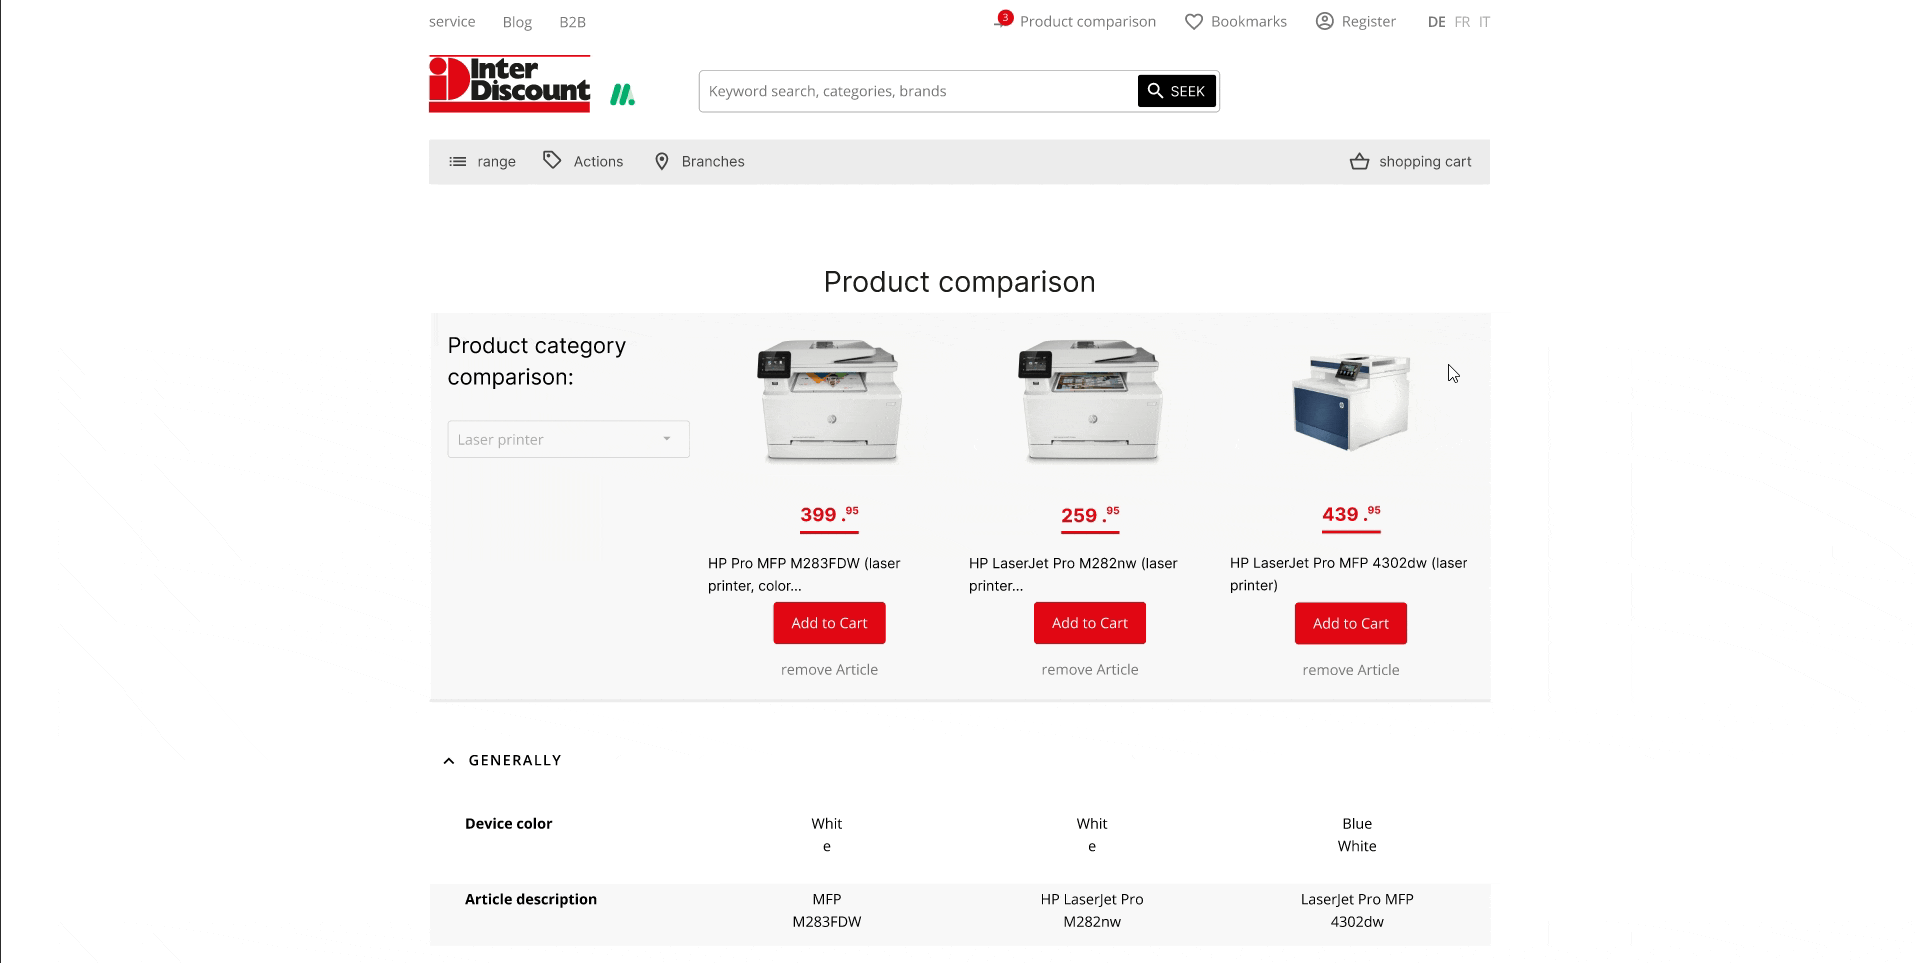The width and height of the screenshot is (1917, 963).
Task: Click the HP LaserJet Pro M282nw printer image
Action: [x=1090, y=401]
